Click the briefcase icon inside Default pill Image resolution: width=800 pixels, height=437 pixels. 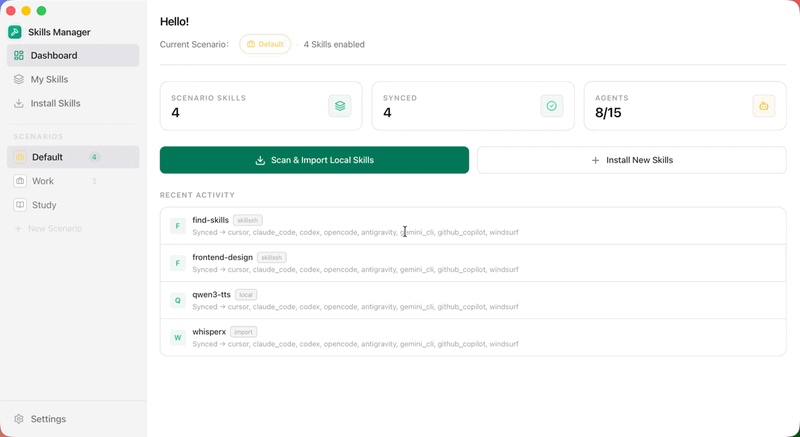point(251,44)
